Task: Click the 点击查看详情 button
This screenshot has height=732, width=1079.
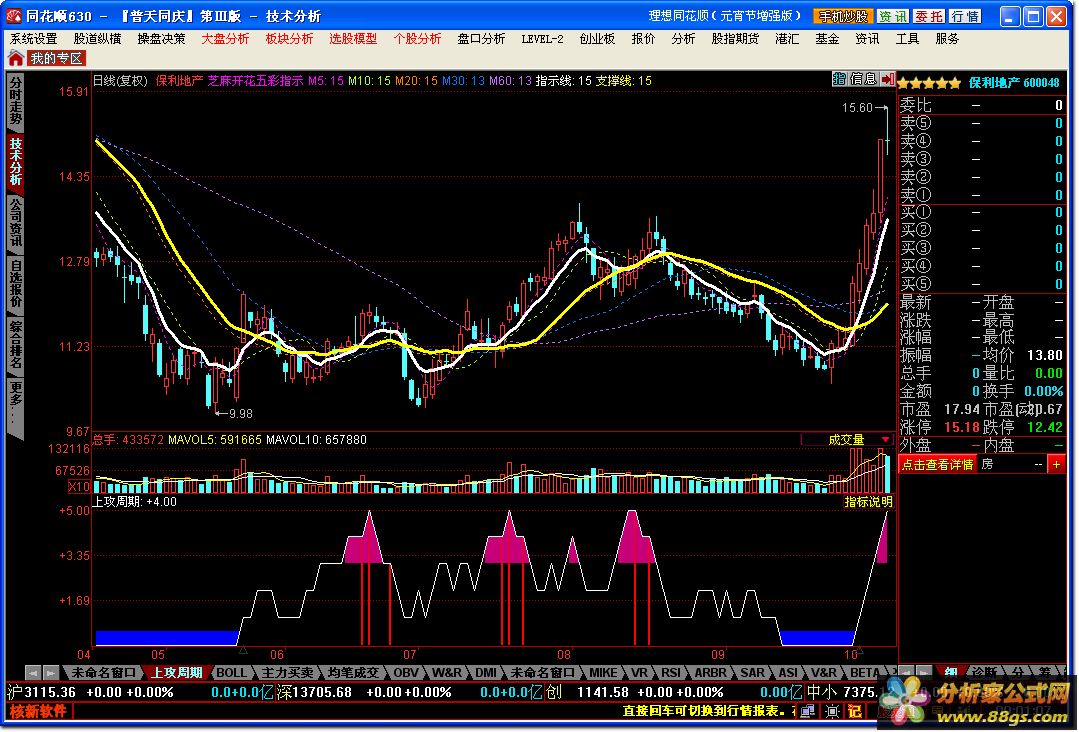Action: pos(937,465)
